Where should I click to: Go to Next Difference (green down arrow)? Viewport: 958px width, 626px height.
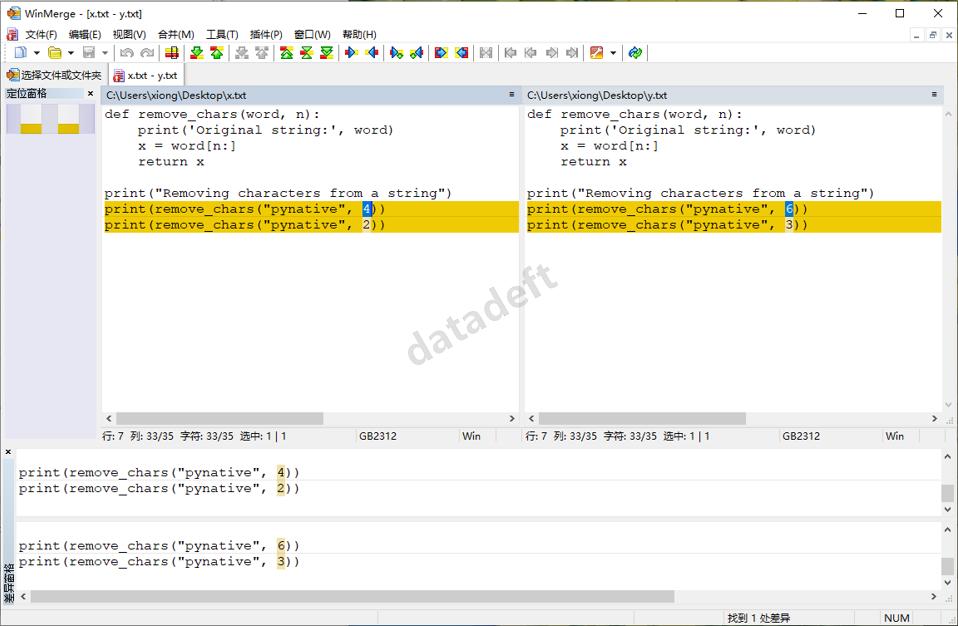tap(197, 53)
